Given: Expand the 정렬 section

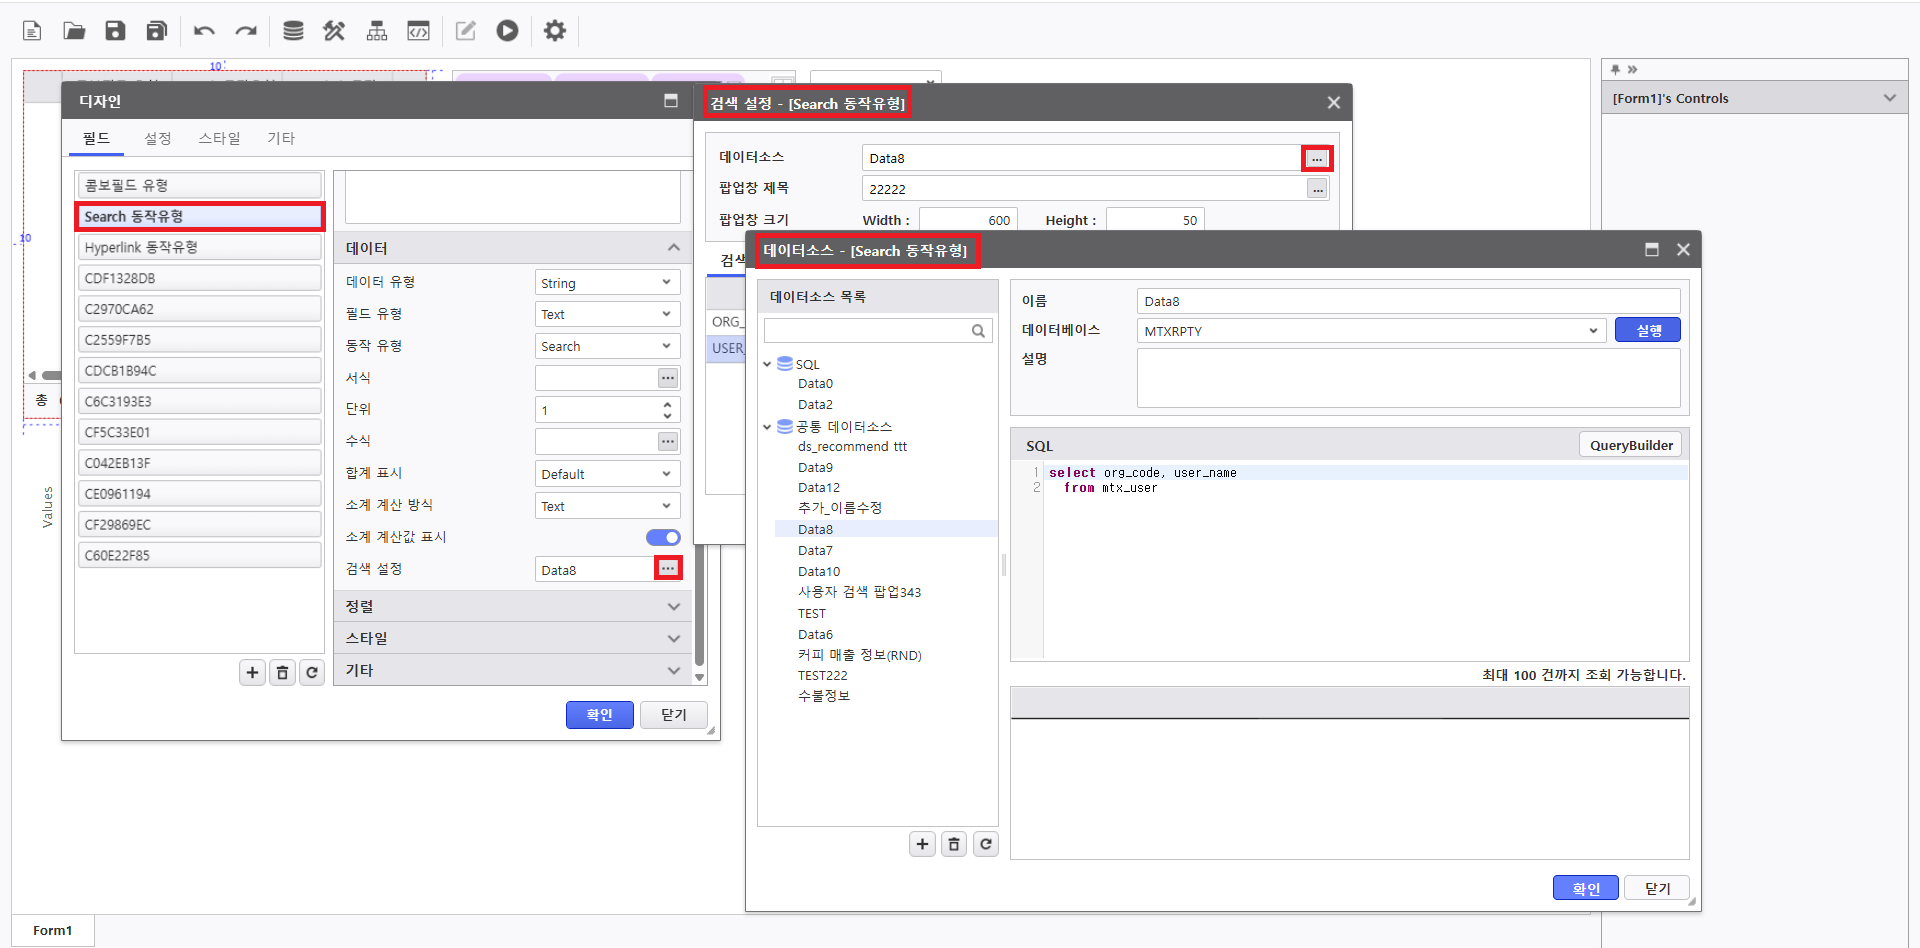Looking at the screenshot, I should coord(673,606).
